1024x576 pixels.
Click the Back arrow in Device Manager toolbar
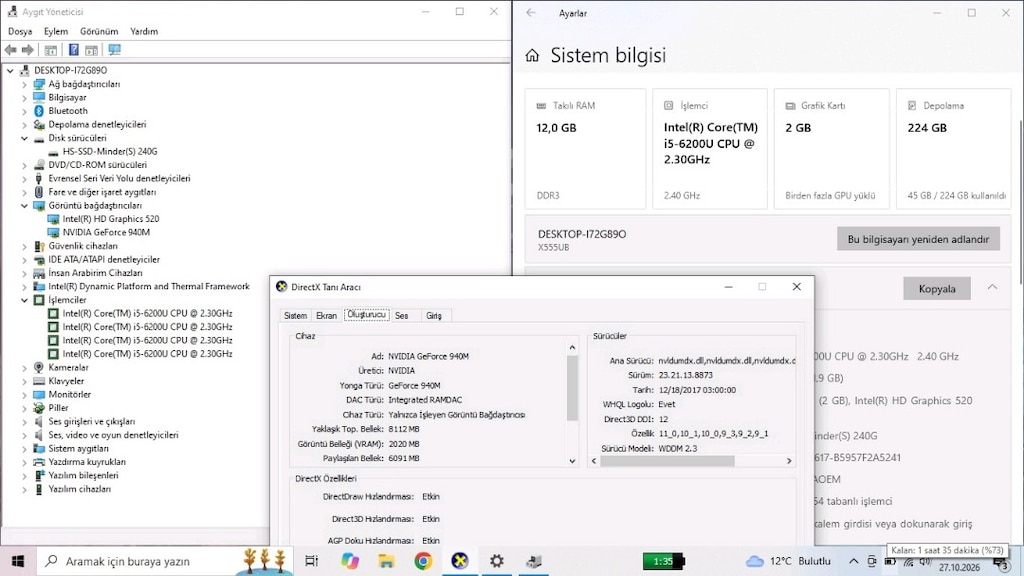pyautogui.click(x=10, y=50)
